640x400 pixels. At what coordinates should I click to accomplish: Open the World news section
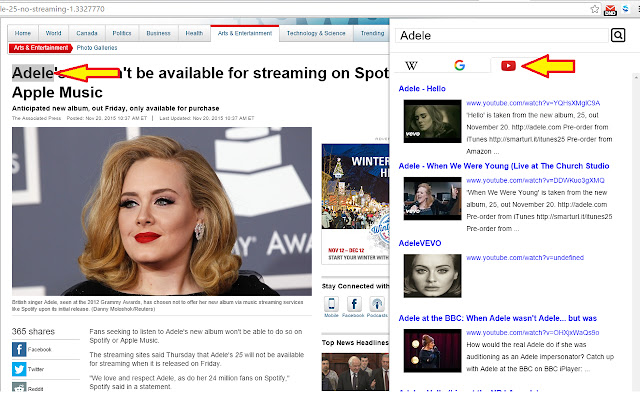coord(53,33)
